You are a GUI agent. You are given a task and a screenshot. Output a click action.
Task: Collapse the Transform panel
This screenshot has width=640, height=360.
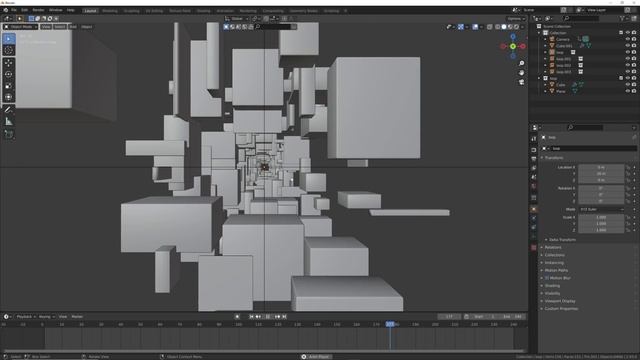point(553,158)
